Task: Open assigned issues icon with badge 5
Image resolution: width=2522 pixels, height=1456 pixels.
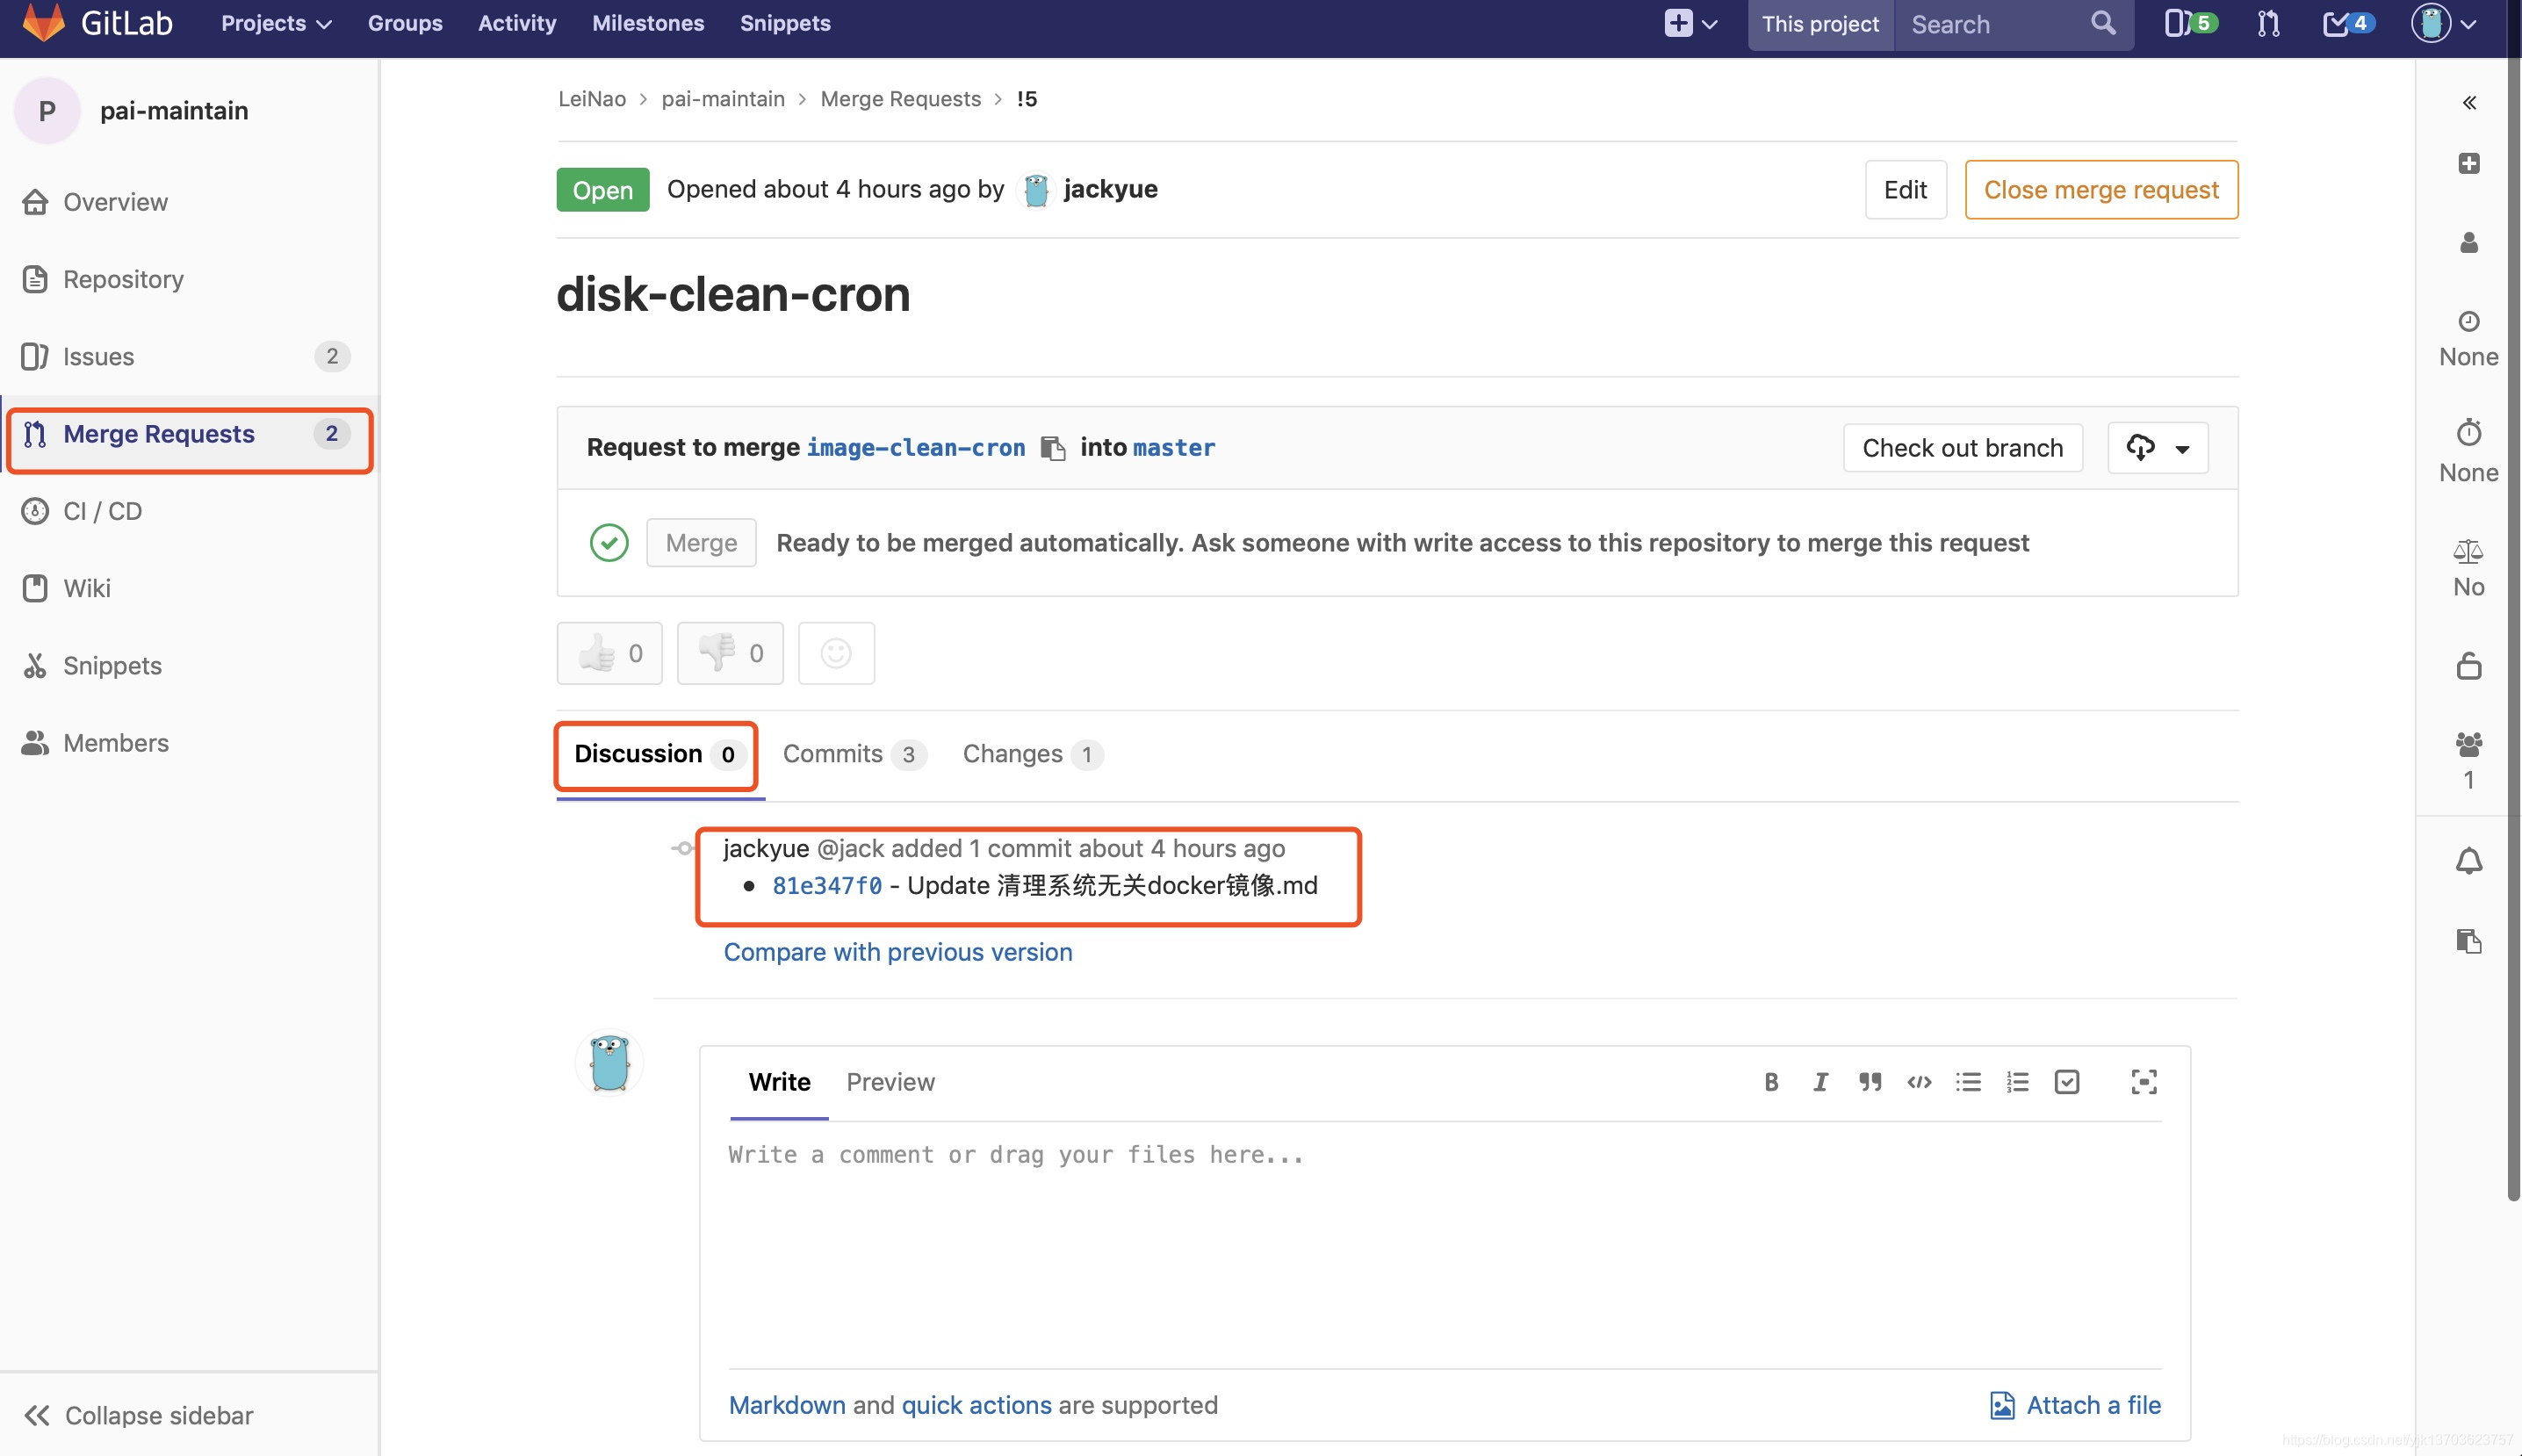Action: click(2190, 23)
